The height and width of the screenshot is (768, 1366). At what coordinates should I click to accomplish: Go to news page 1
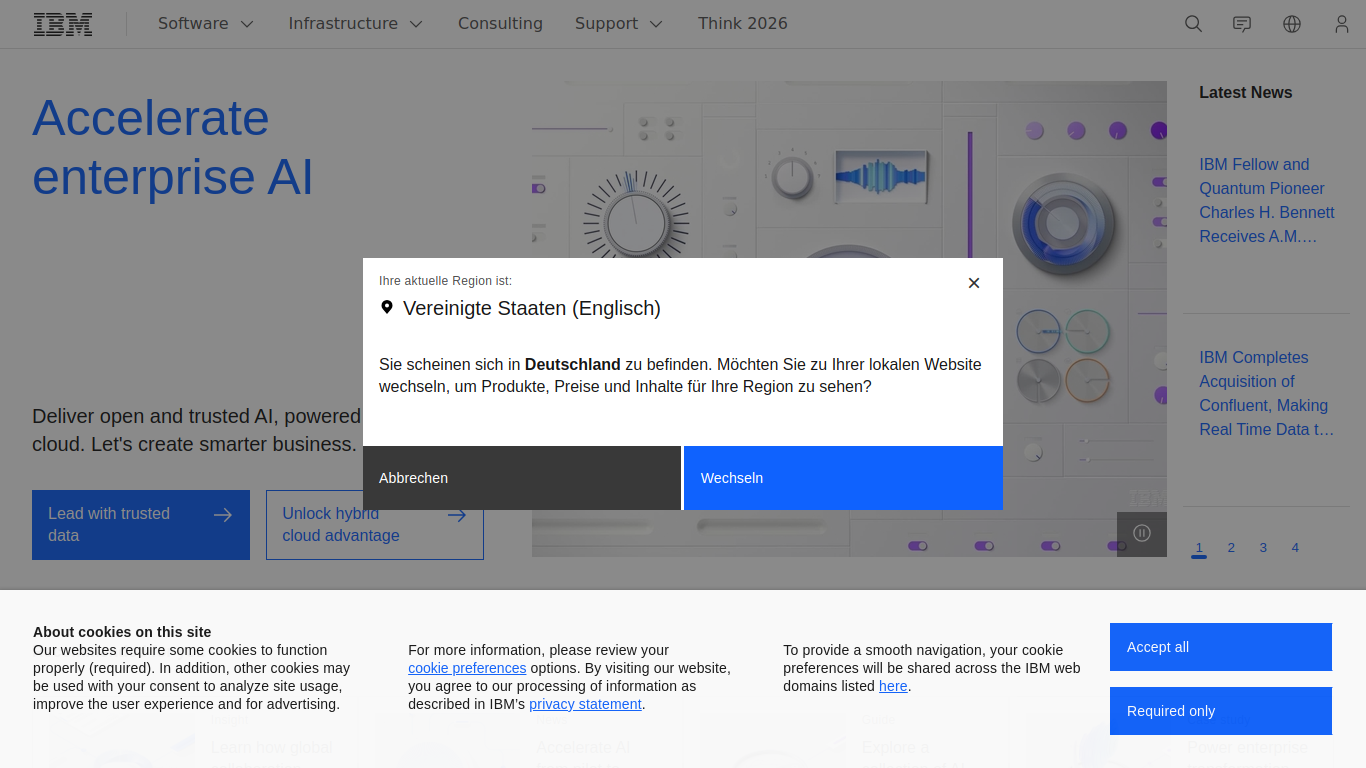click(x=1199, y=548)
